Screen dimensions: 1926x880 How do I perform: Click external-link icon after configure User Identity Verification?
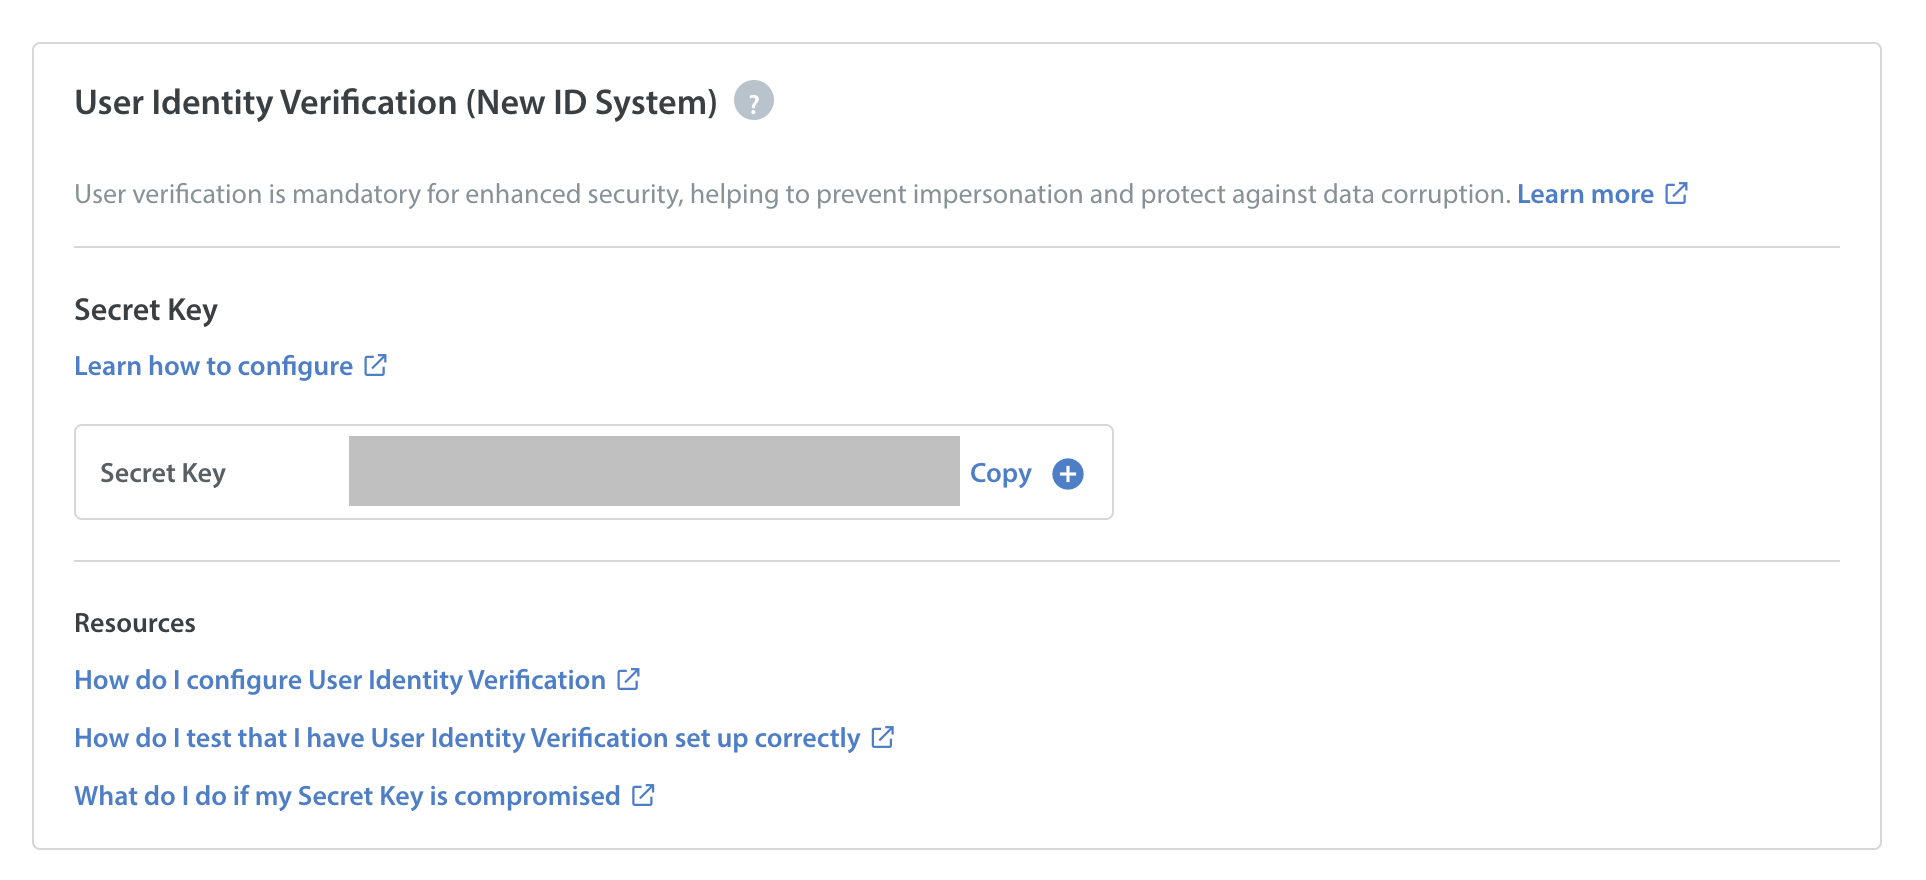coord(628,679)
